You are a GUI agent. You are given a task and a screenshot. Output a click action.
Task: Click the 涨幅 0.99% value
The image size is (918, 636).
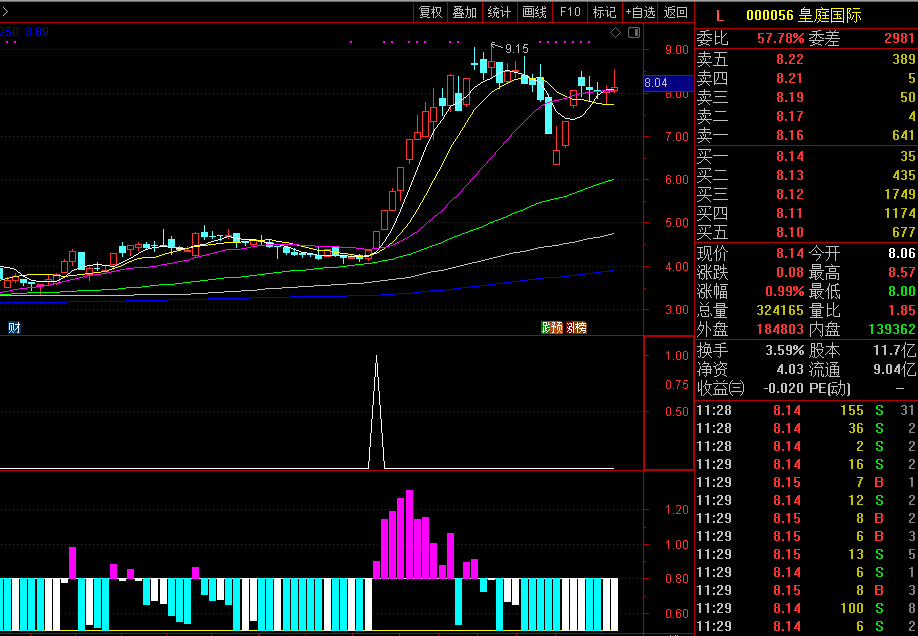(785, 291)
